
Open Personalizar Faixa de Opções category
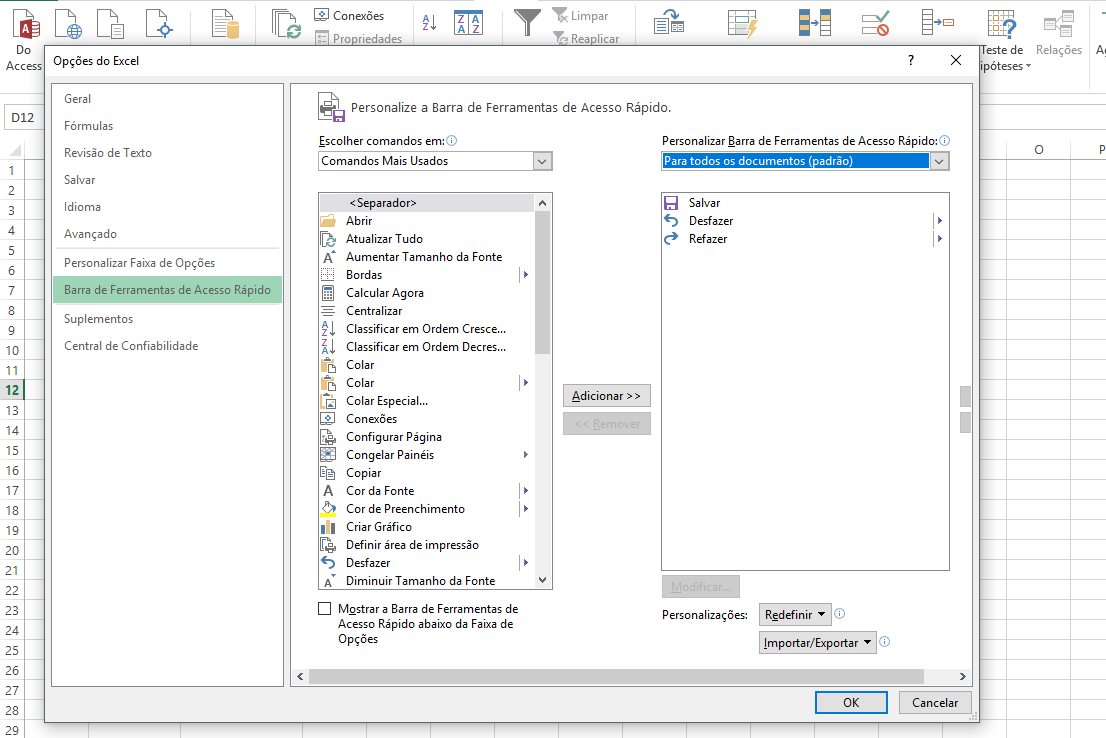point(166,262)
